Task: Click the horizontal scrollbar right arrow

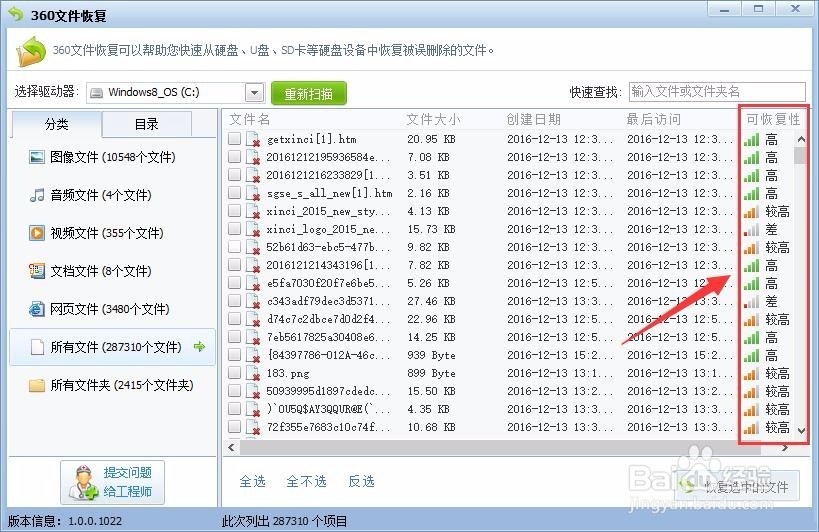Action: point(785,447)
